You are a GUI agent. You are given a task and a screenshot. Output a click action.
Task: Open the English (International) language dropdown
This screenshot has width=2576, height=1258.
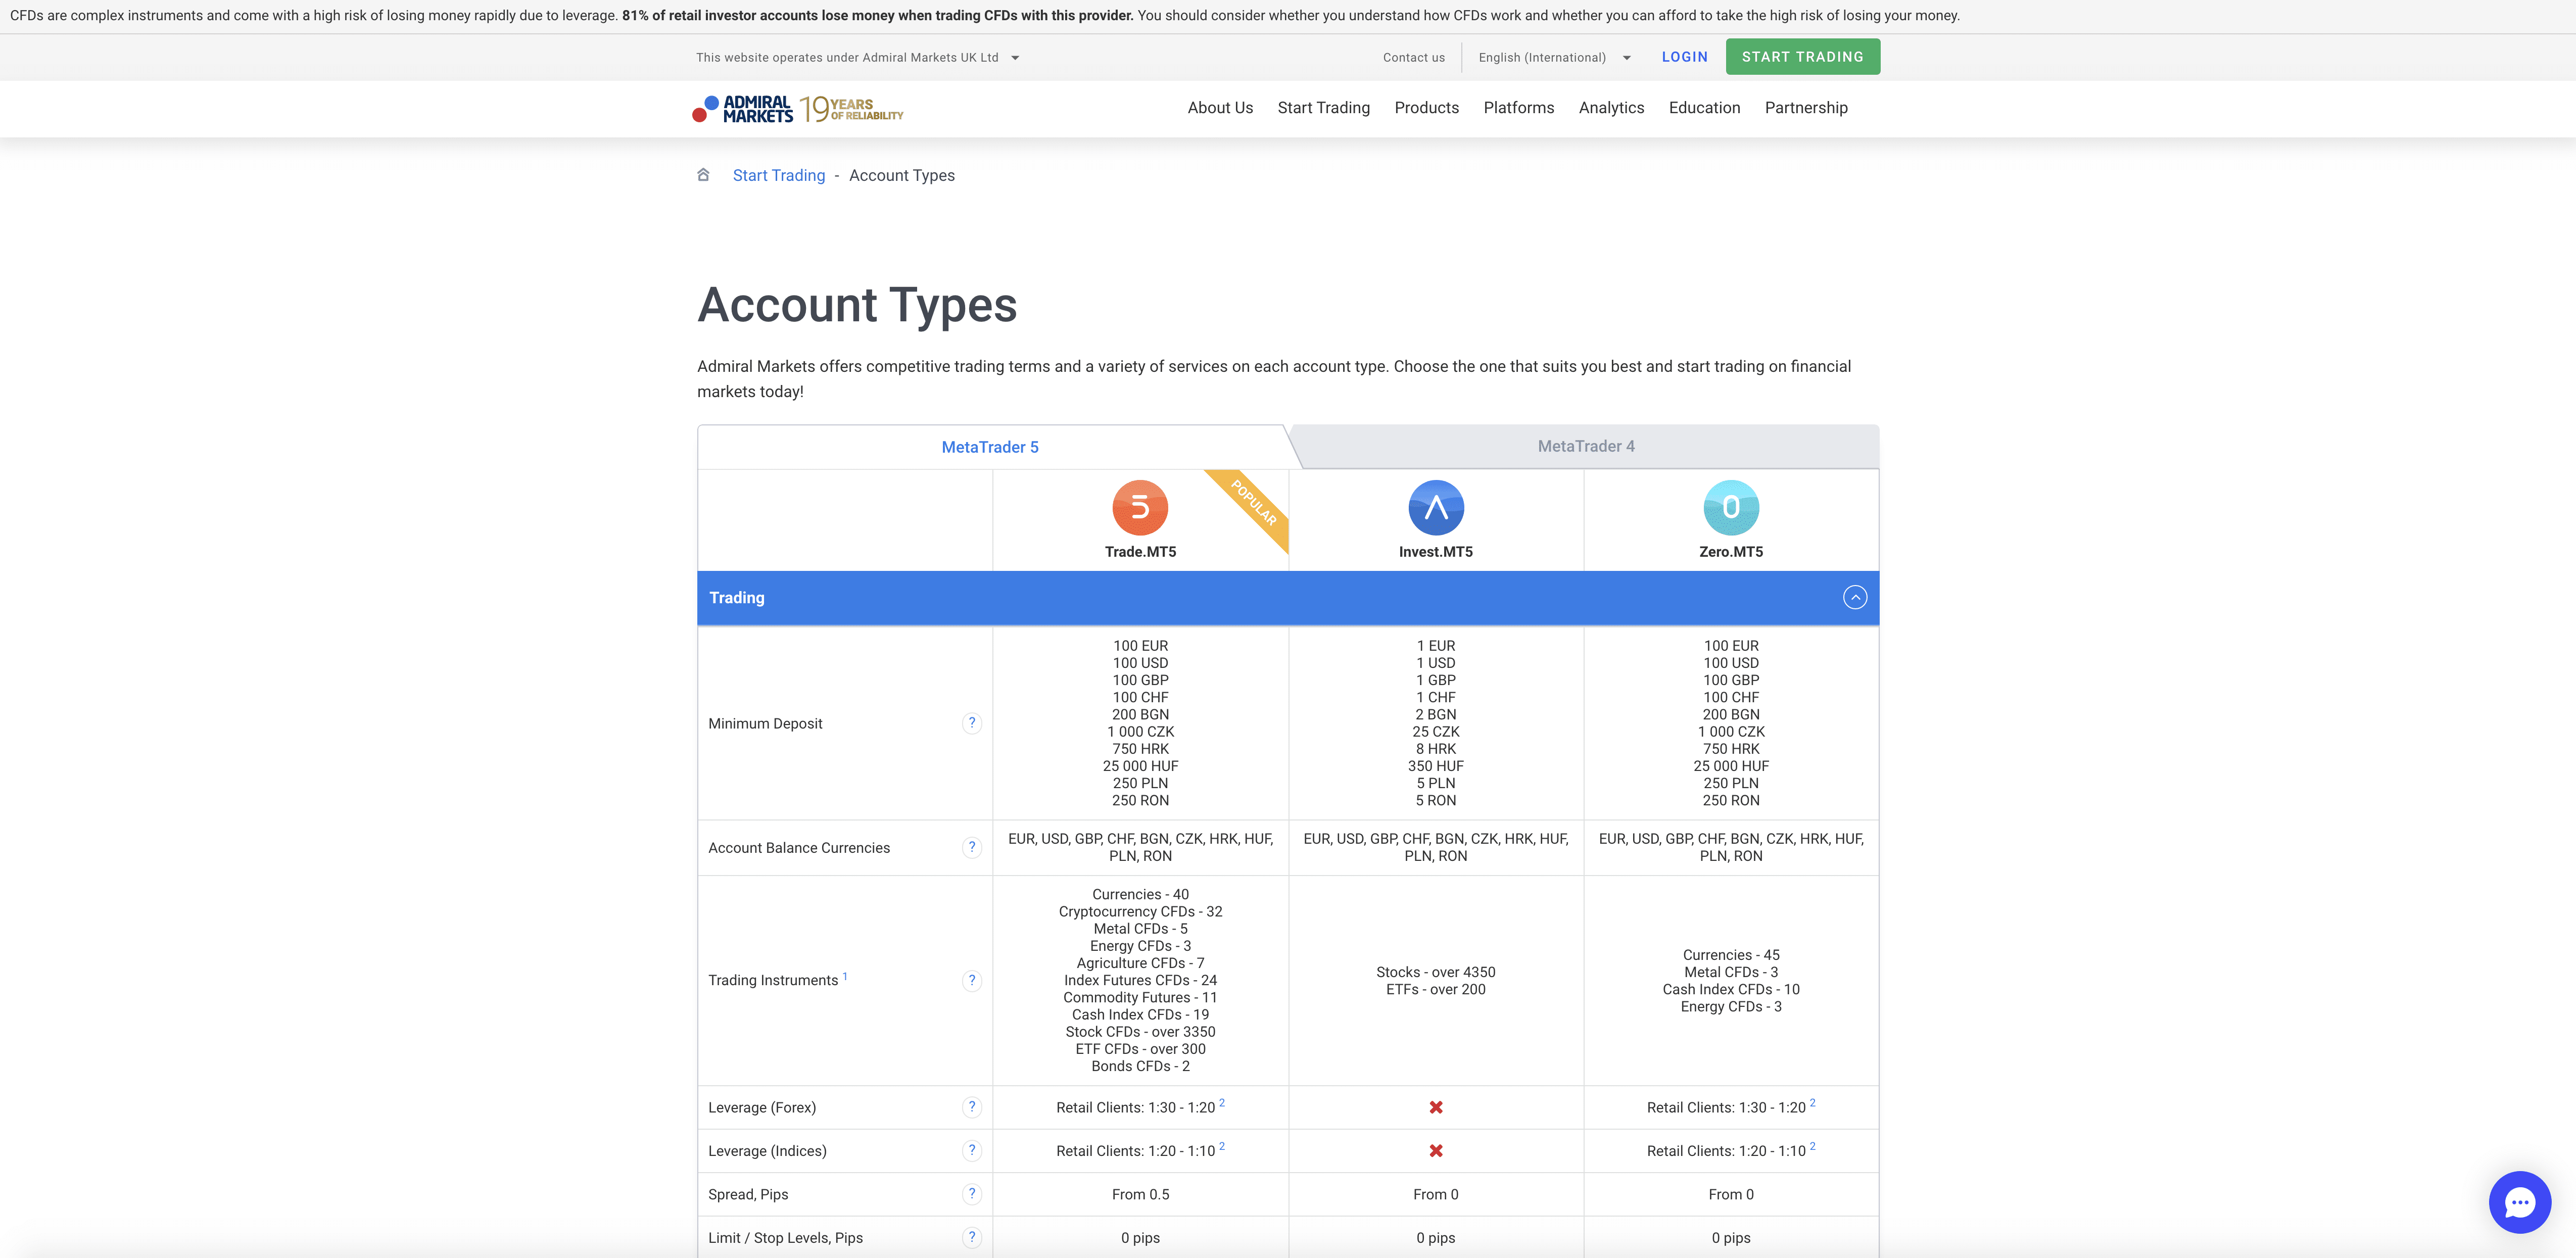point(1554,58)
